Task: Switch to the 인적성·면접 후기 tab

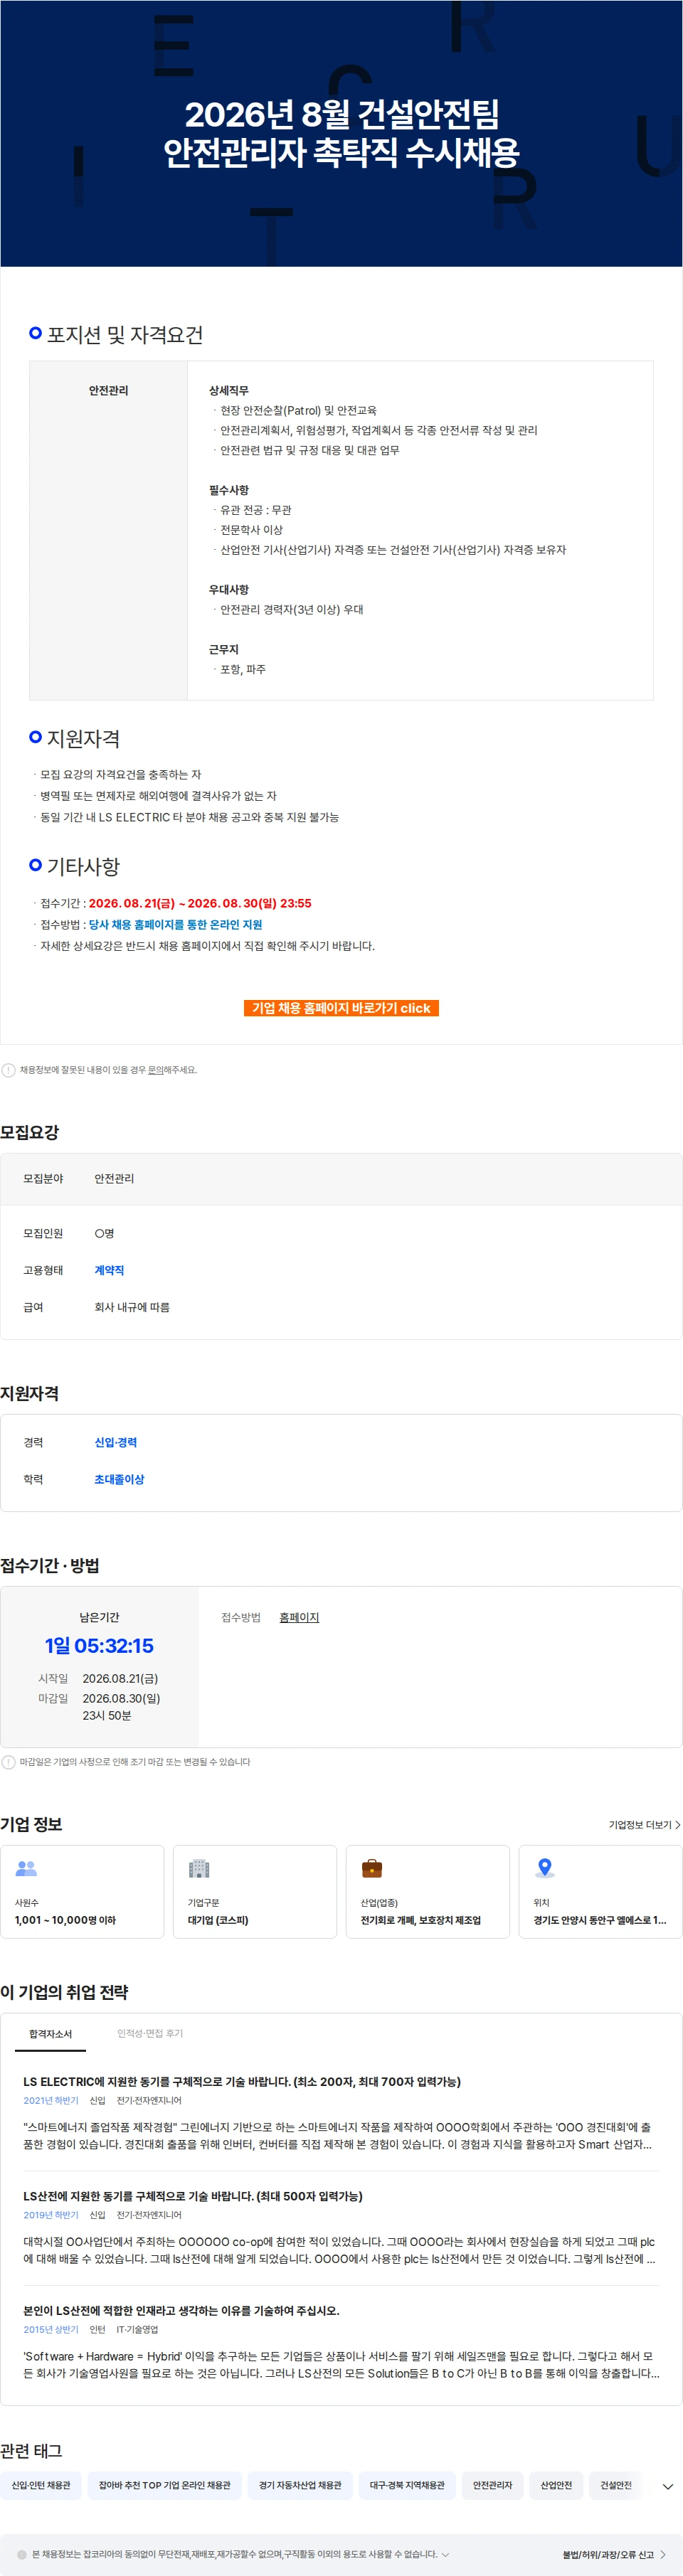Action: coord(150,2034)
